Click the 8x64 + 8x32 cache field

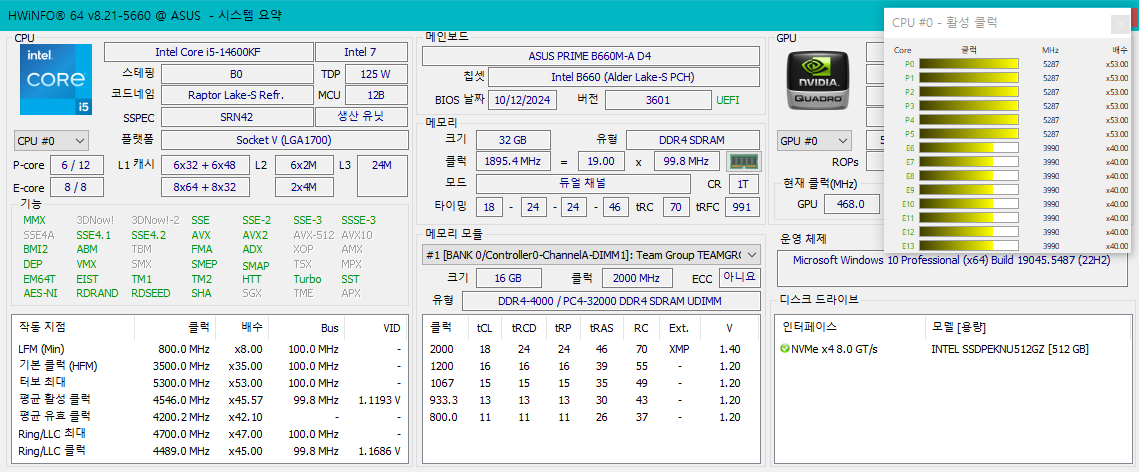coord(205,187)
